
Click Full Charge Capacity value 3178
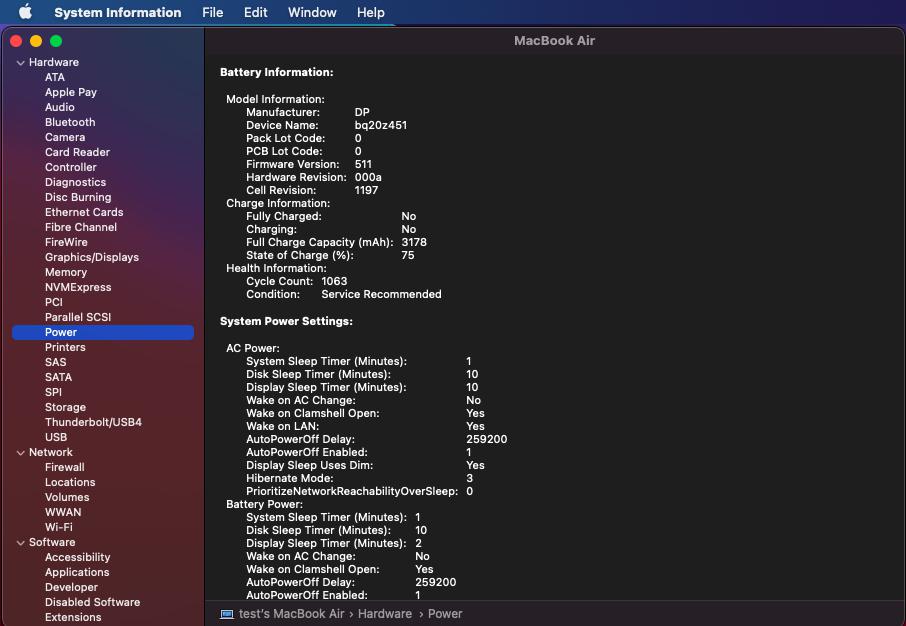[x=414, y=243]
